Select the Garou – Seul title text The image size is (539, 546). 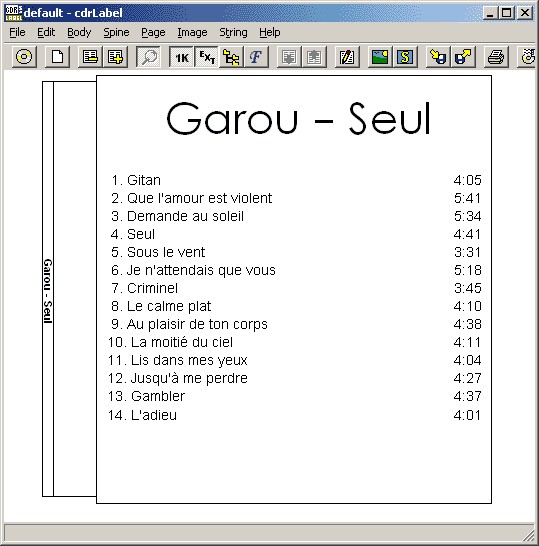(x=298, y=118)
